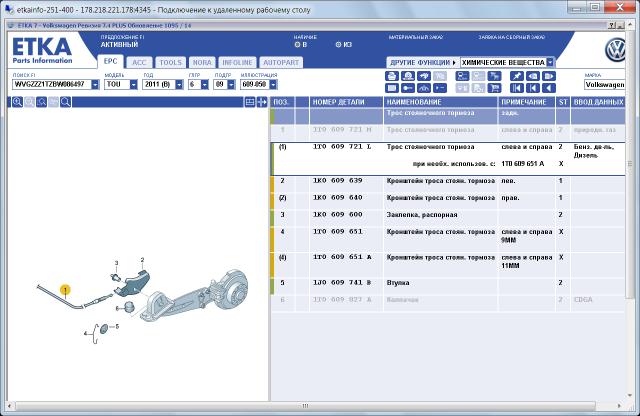The image size is (640, 416).
Task: Select part number 1T0 609 651 with 9MM note
Action: pos(338,231)
